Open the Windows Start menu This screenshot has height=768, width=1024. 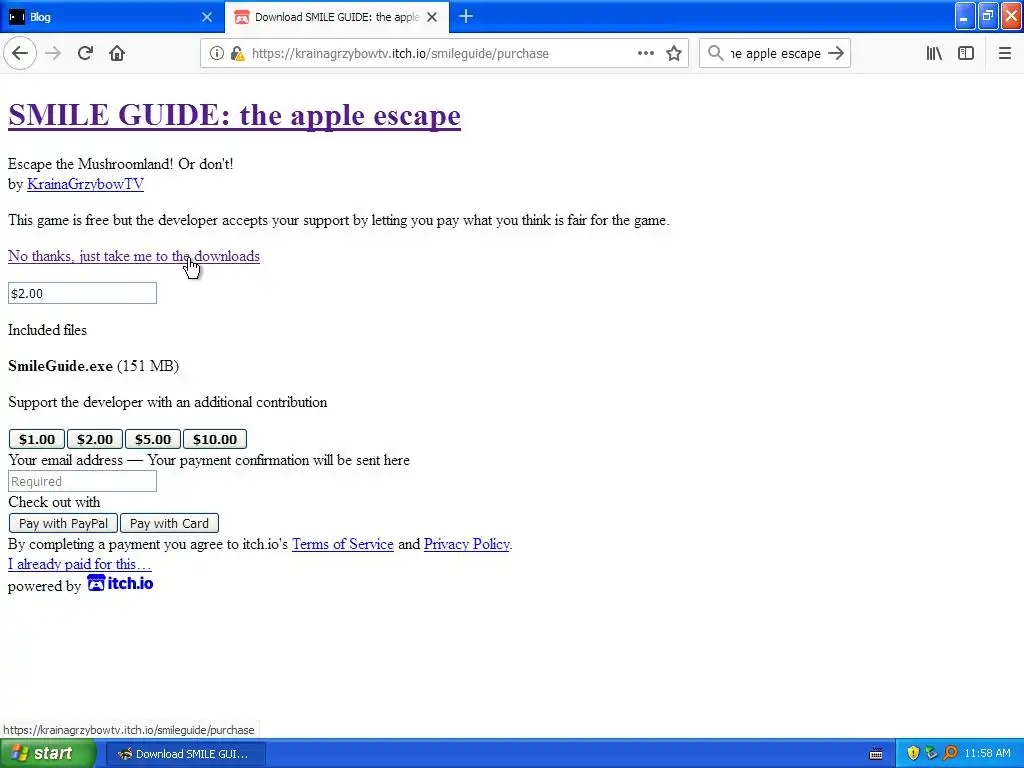(47, 754)
